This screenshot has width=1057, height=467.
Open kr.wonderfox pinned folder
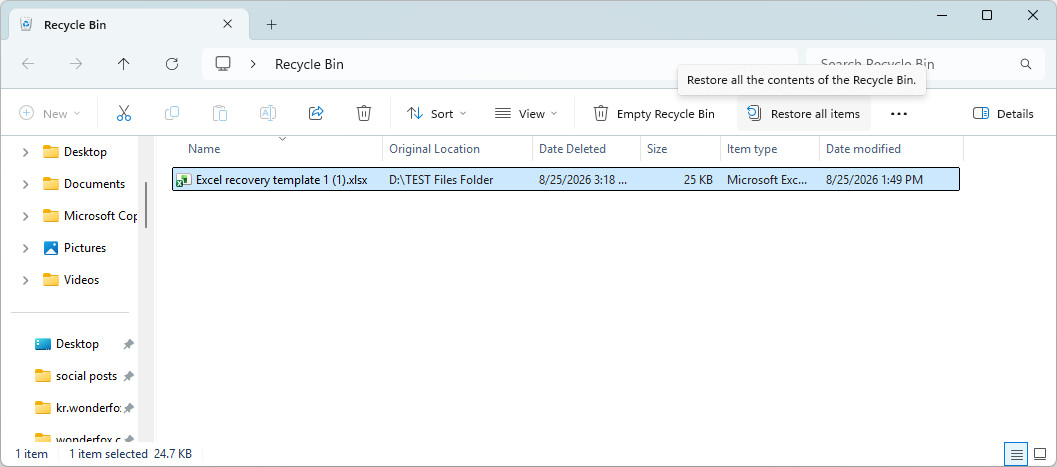coord(88,408)
